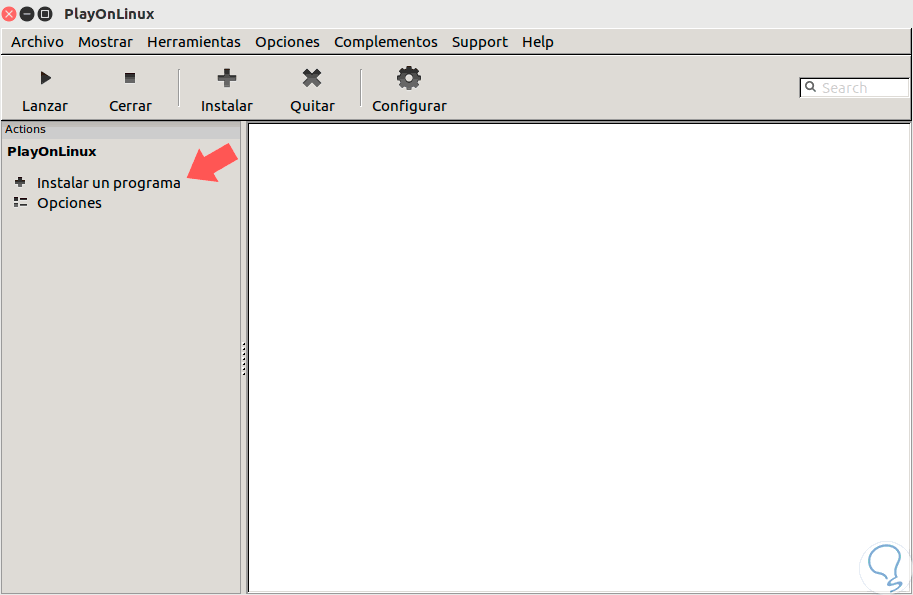
Task: Click the Quitar X icon
Action: (312, 78)
